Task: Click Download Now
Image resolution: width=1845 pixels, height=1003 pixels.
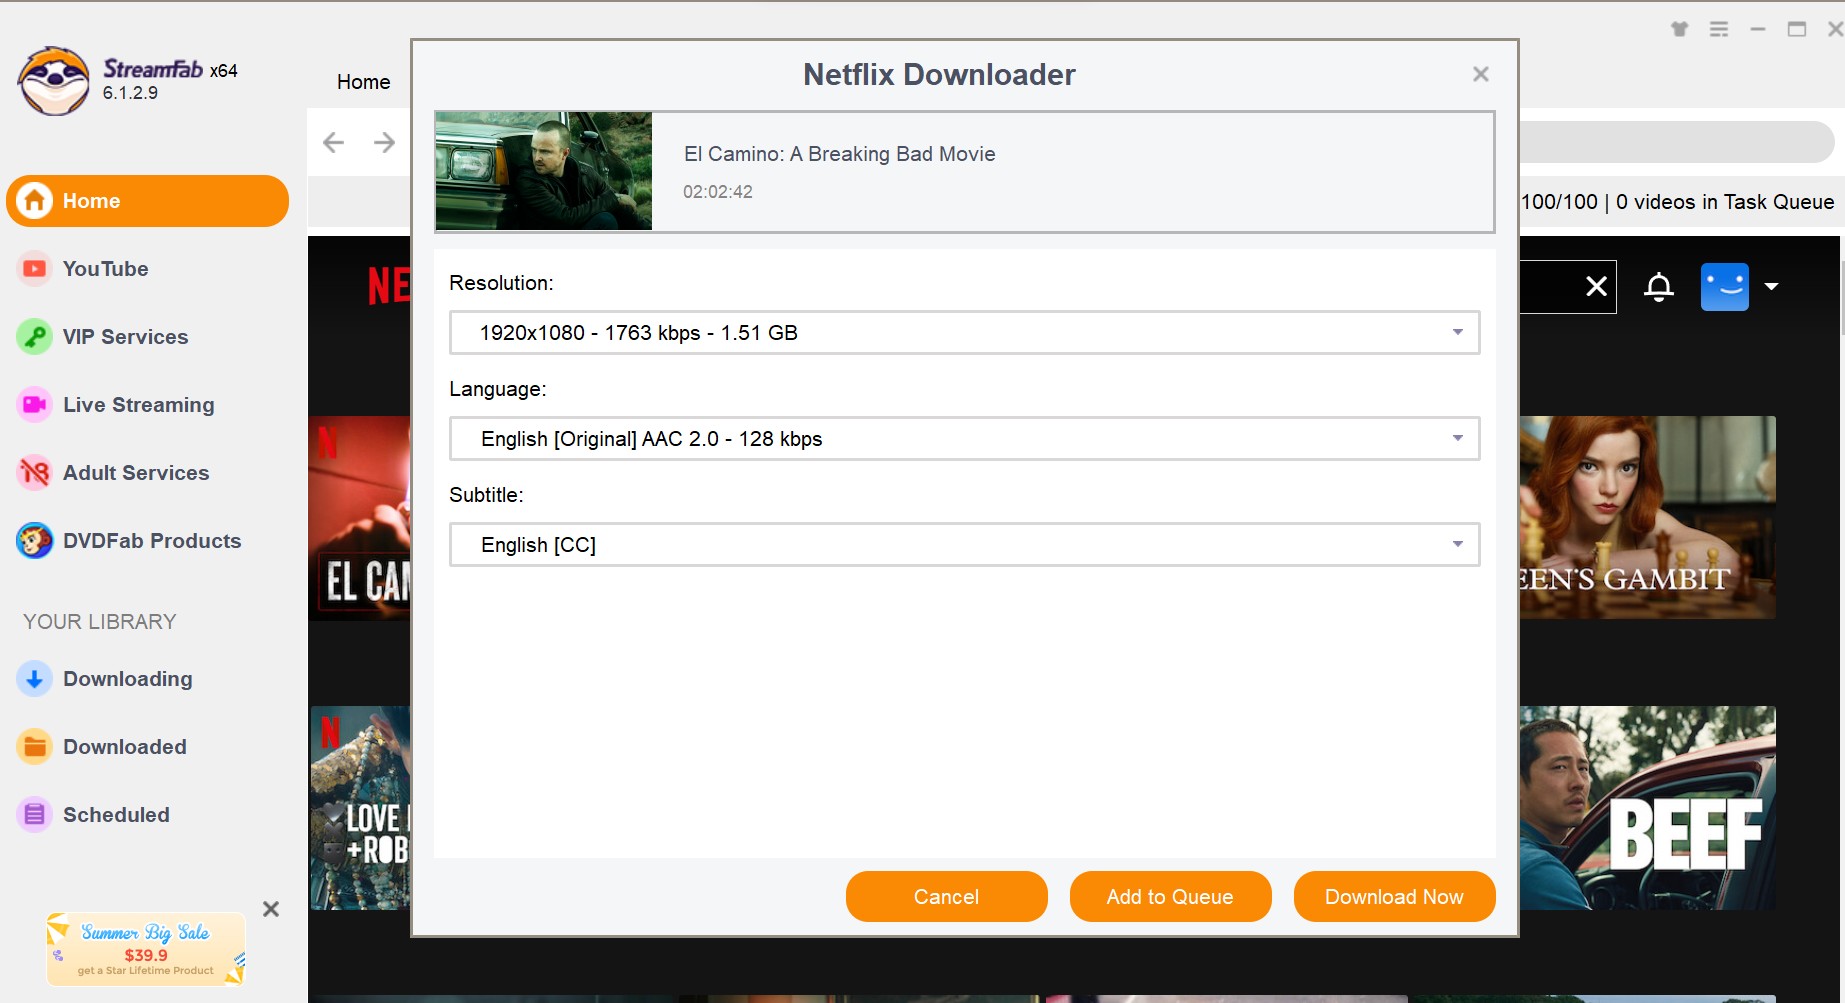Action: (x=1394, y=897)
